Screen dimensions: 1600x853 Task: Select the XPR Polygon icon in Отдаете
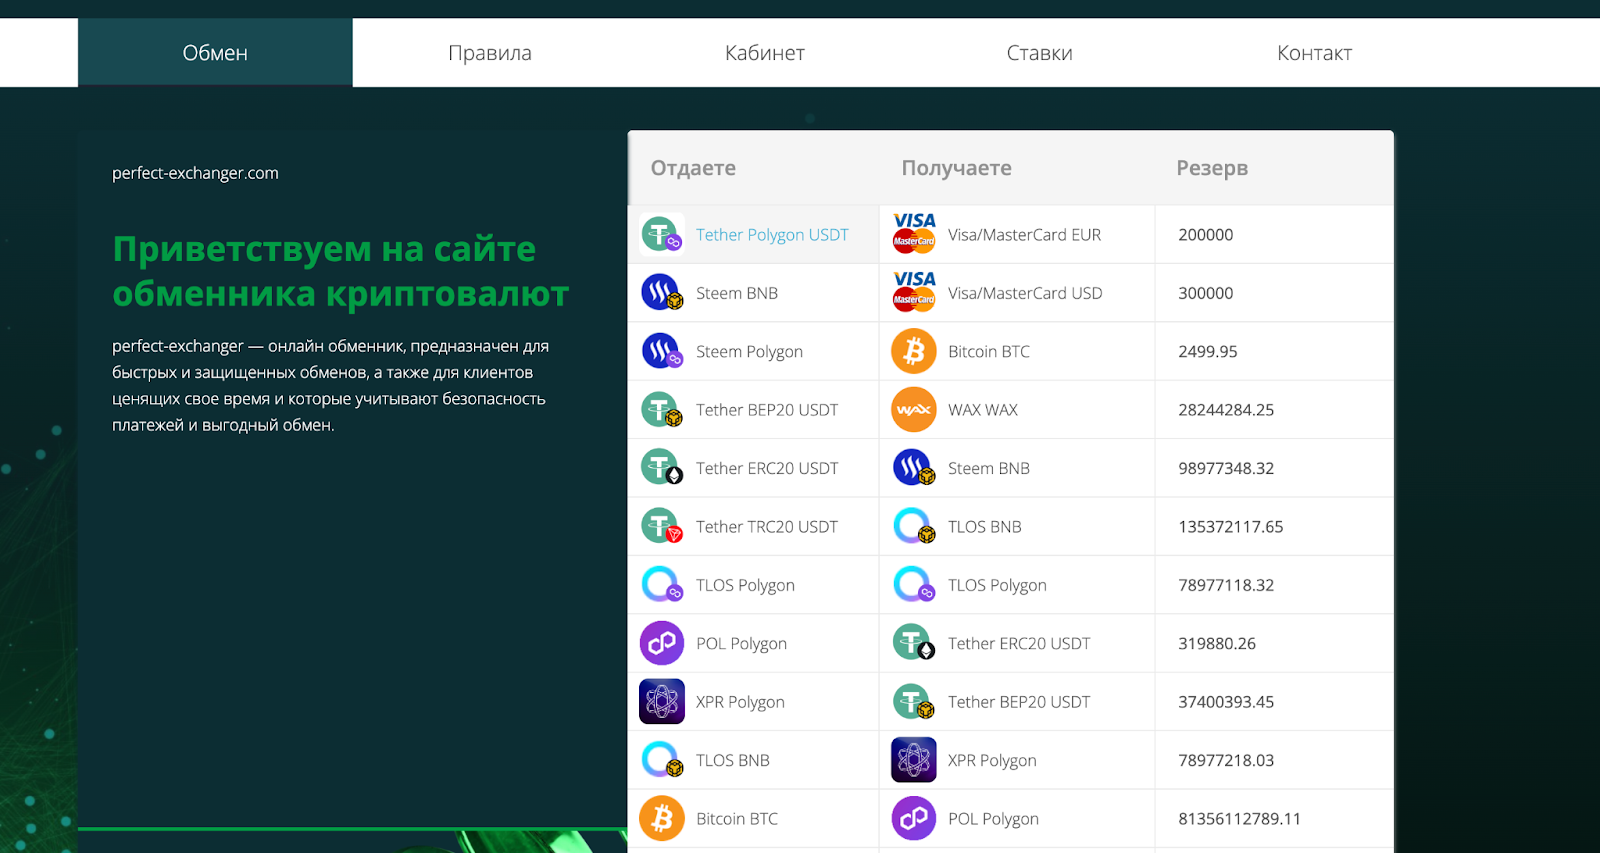coord(661,702)
